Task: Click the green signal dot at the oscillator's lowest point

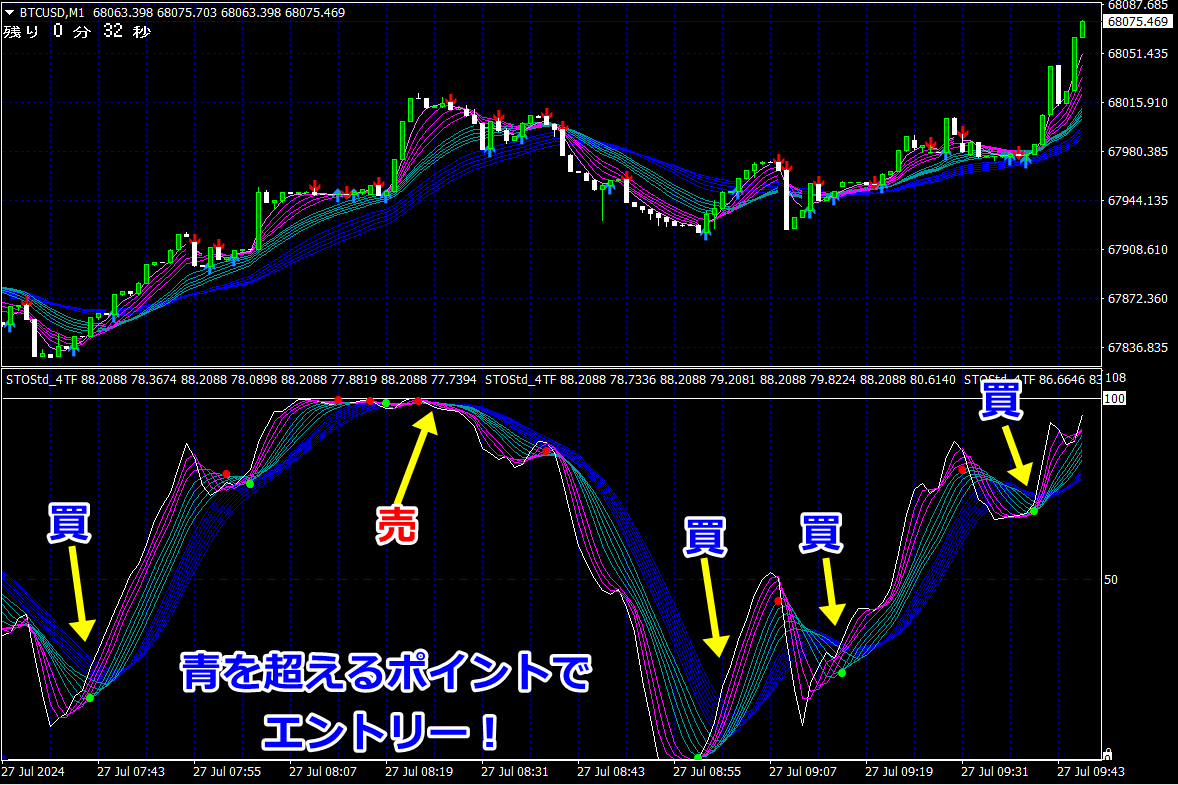Action: pyautogui.click(x=698, y=757)
